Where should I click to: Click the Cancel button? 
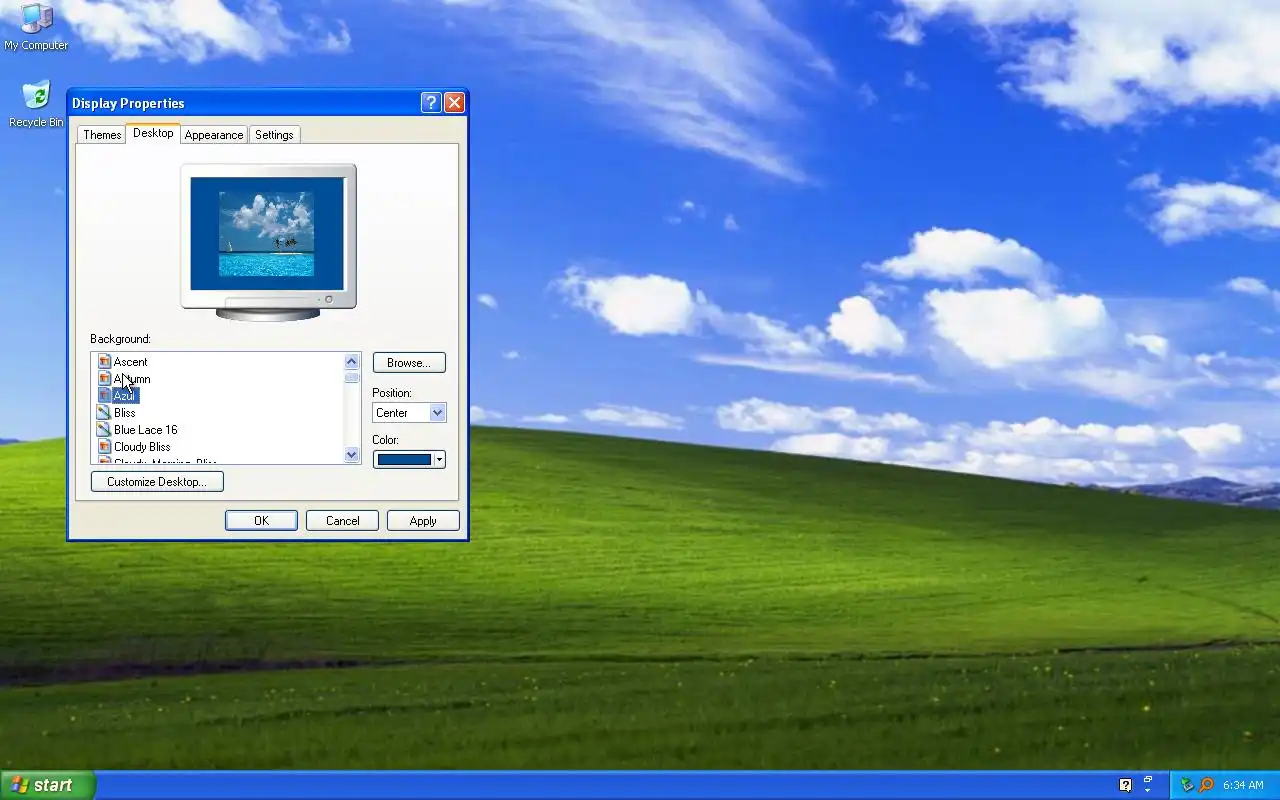click(342, 521)
